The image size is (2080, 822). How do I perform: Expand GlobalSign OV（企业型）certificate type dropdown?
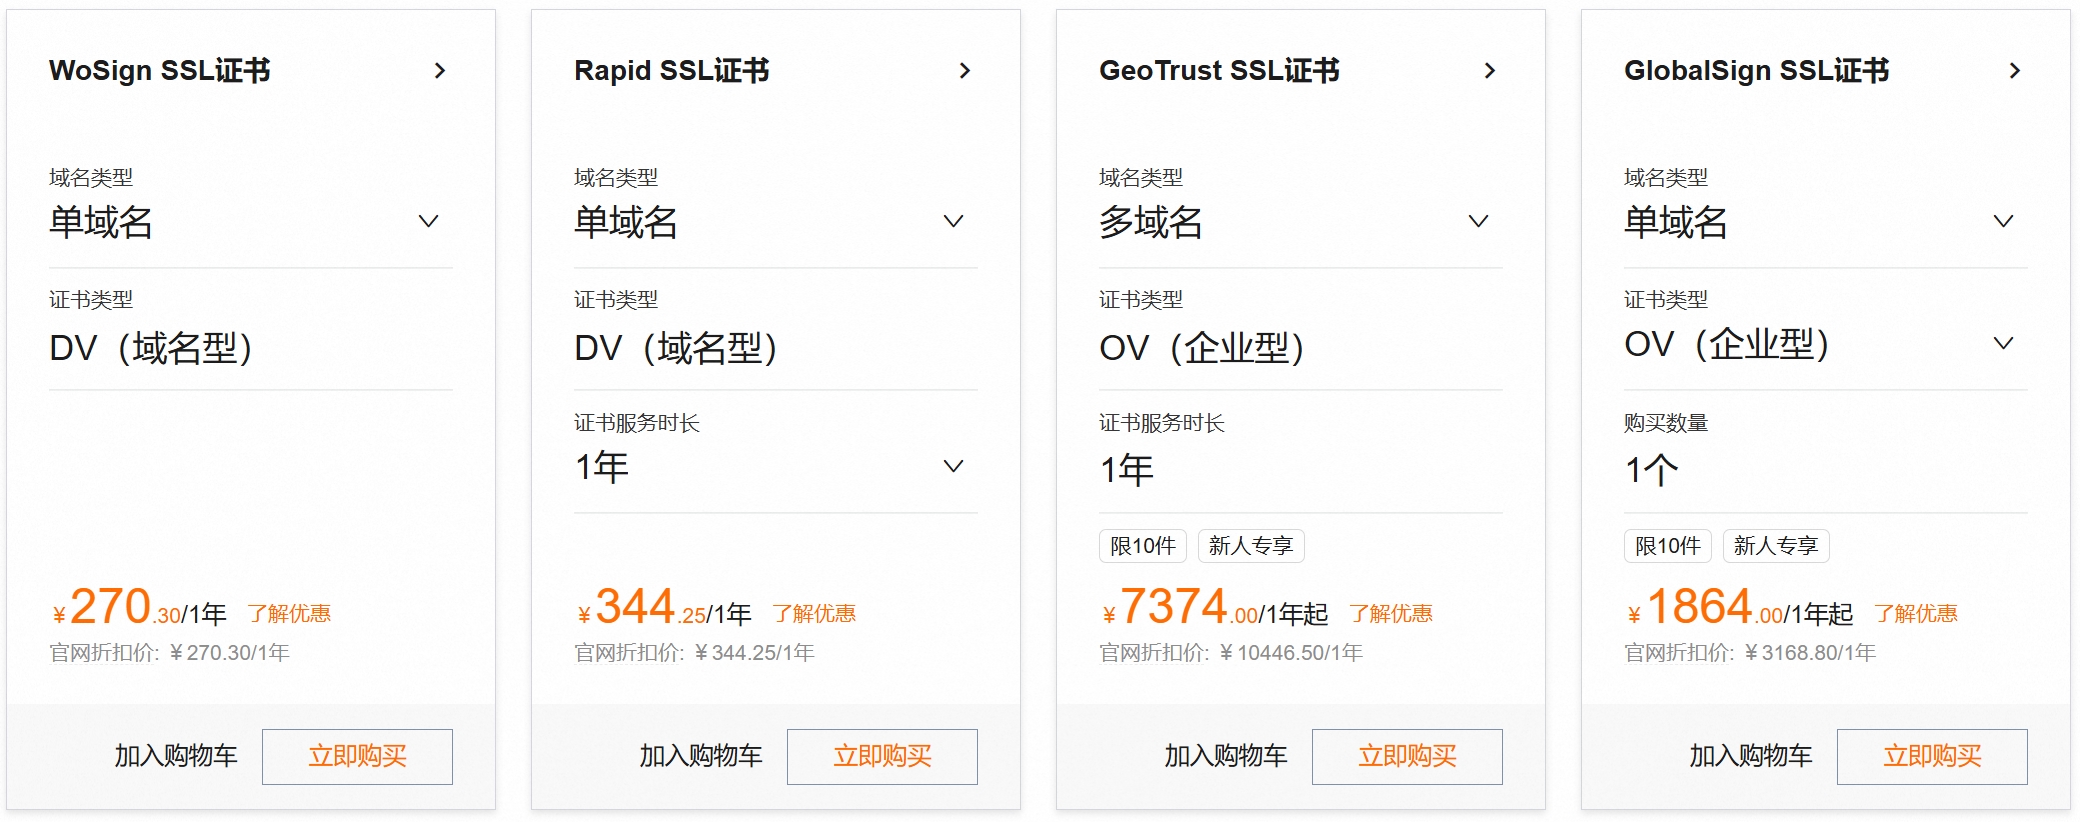1826,344
